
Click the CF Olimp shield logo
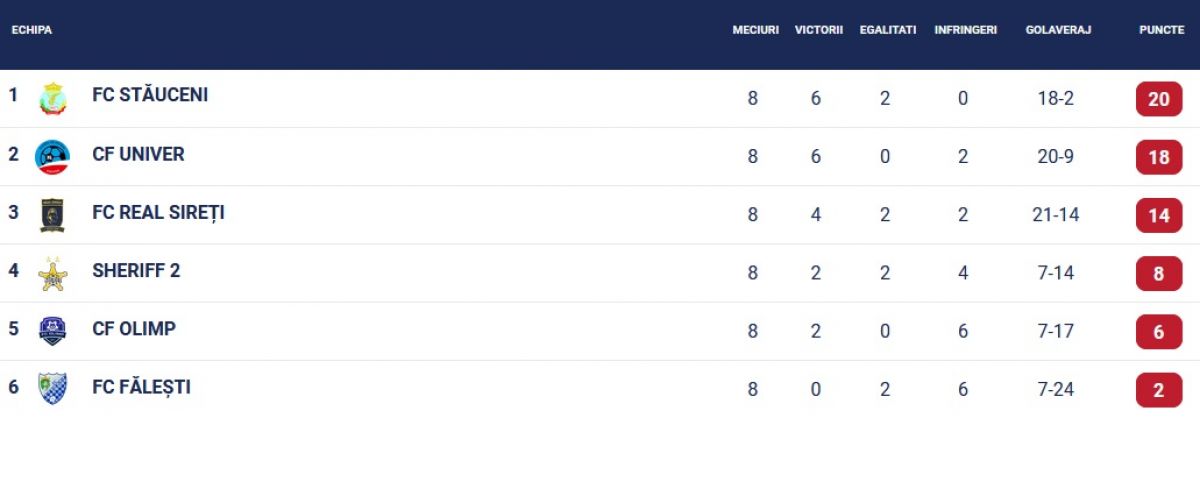point(52,331)
